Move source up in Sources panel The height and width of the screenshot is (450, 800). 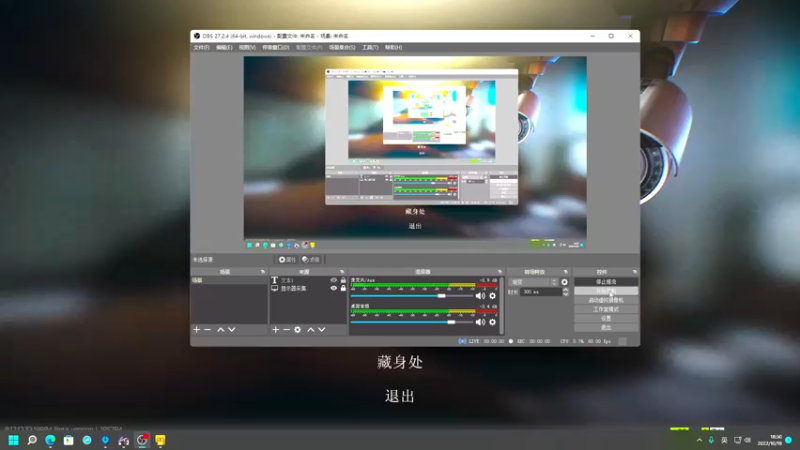click(x=311, y=330)
